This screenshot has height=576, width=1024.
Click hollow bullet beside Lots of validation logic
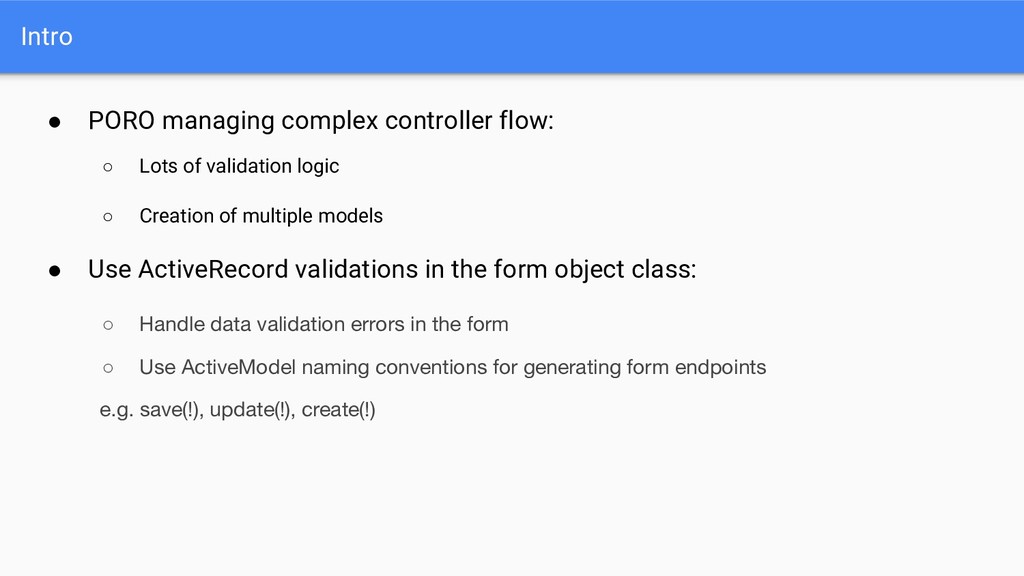pyautogui.click(x=108, y=167)
